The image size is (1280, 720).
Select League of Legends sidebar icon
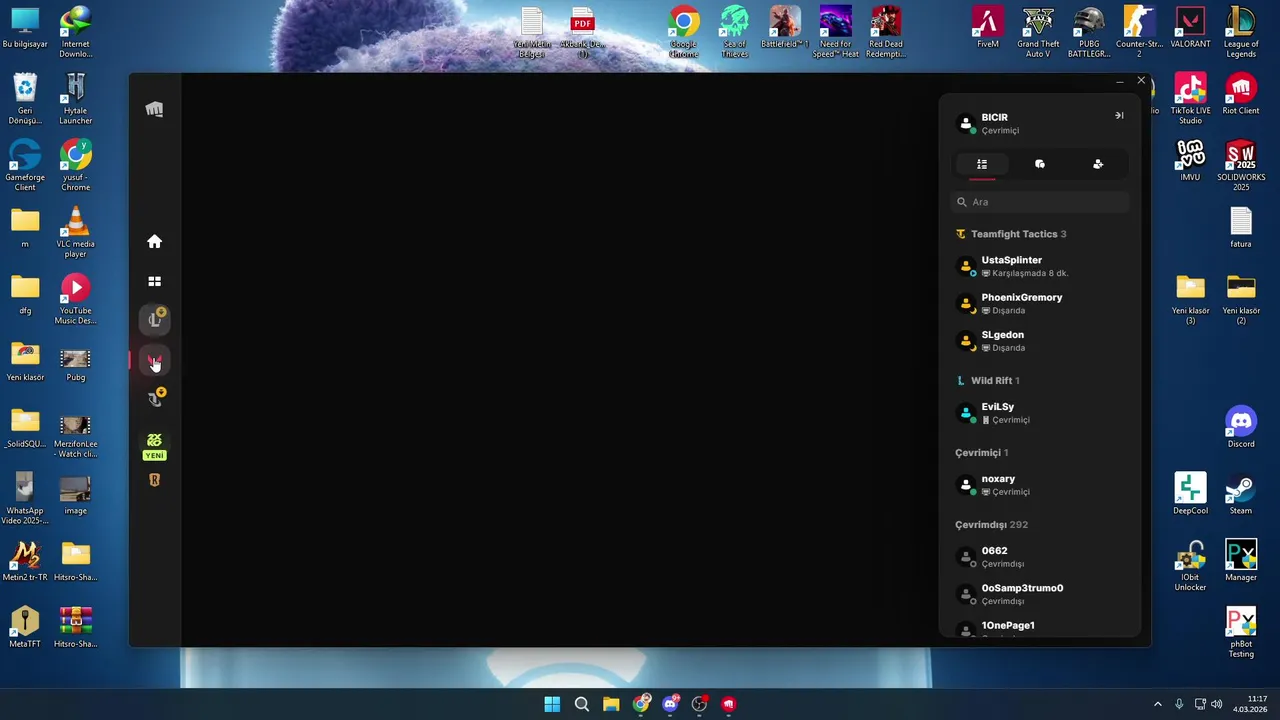click(154, 320)
